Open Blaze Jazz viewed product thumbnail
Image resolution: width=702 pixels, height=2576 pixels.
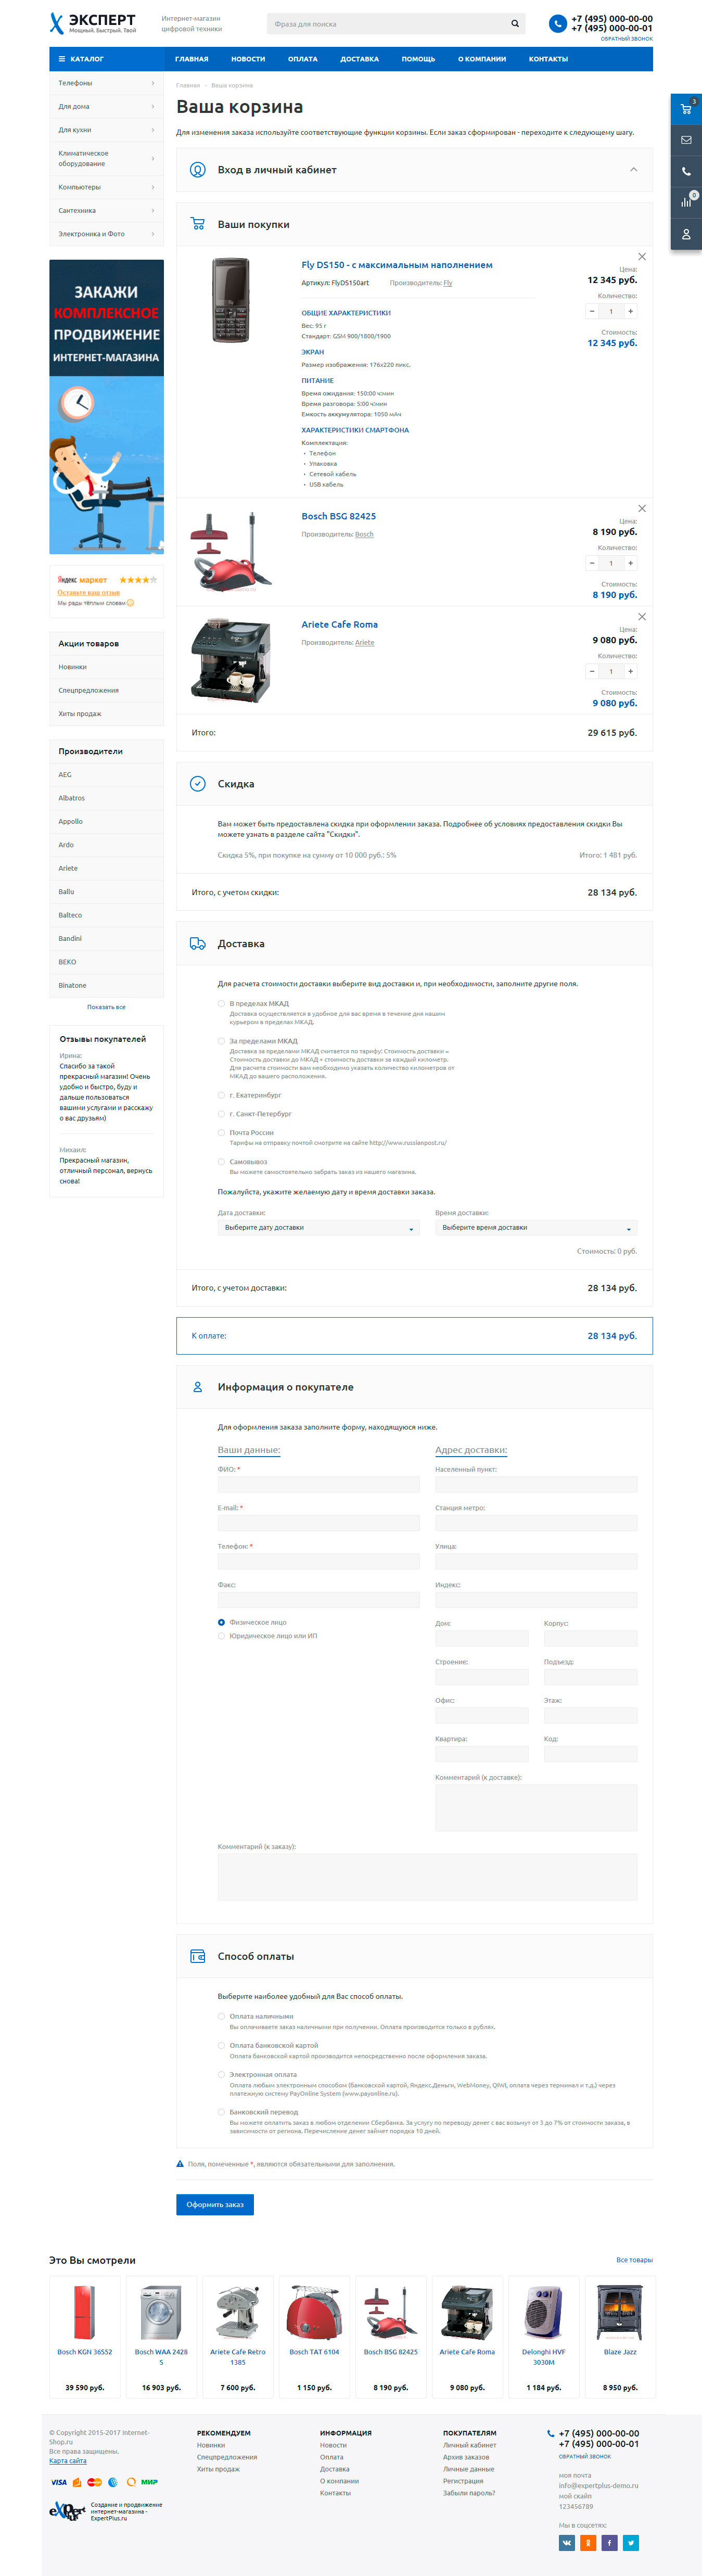point(620,2312)
